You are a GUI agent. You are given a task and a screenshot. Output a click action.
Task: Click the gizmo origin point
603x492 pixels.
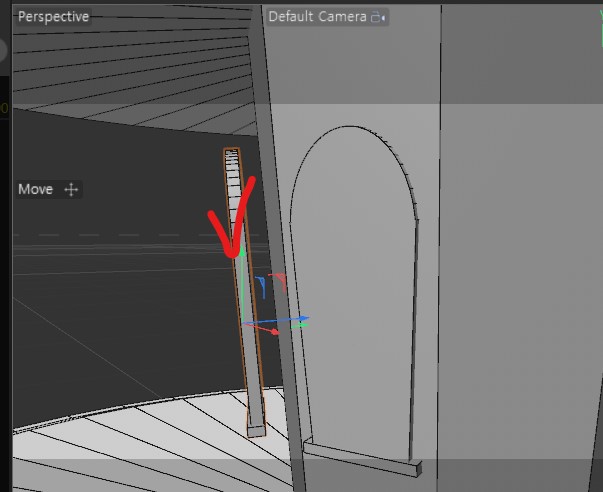(x=243, y=323)
